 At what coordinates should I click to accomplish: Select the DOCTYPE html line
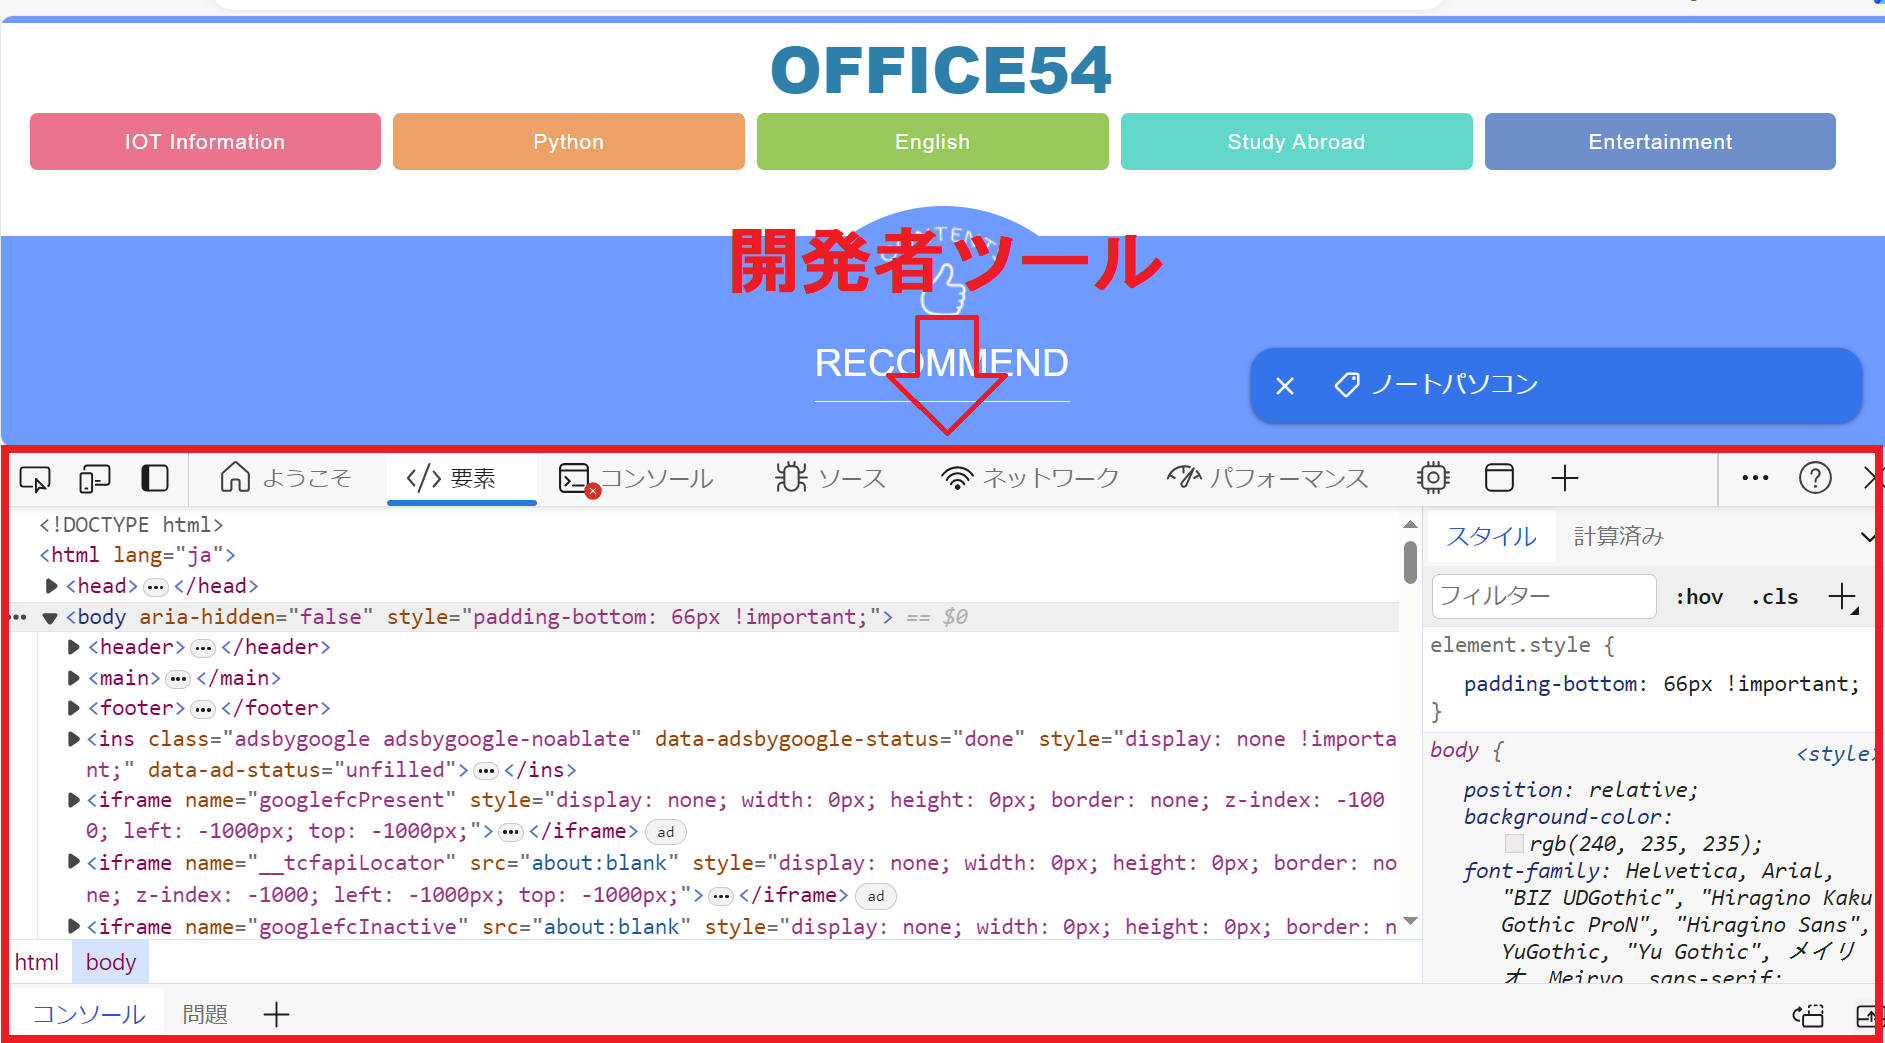(x=131, y=525)
